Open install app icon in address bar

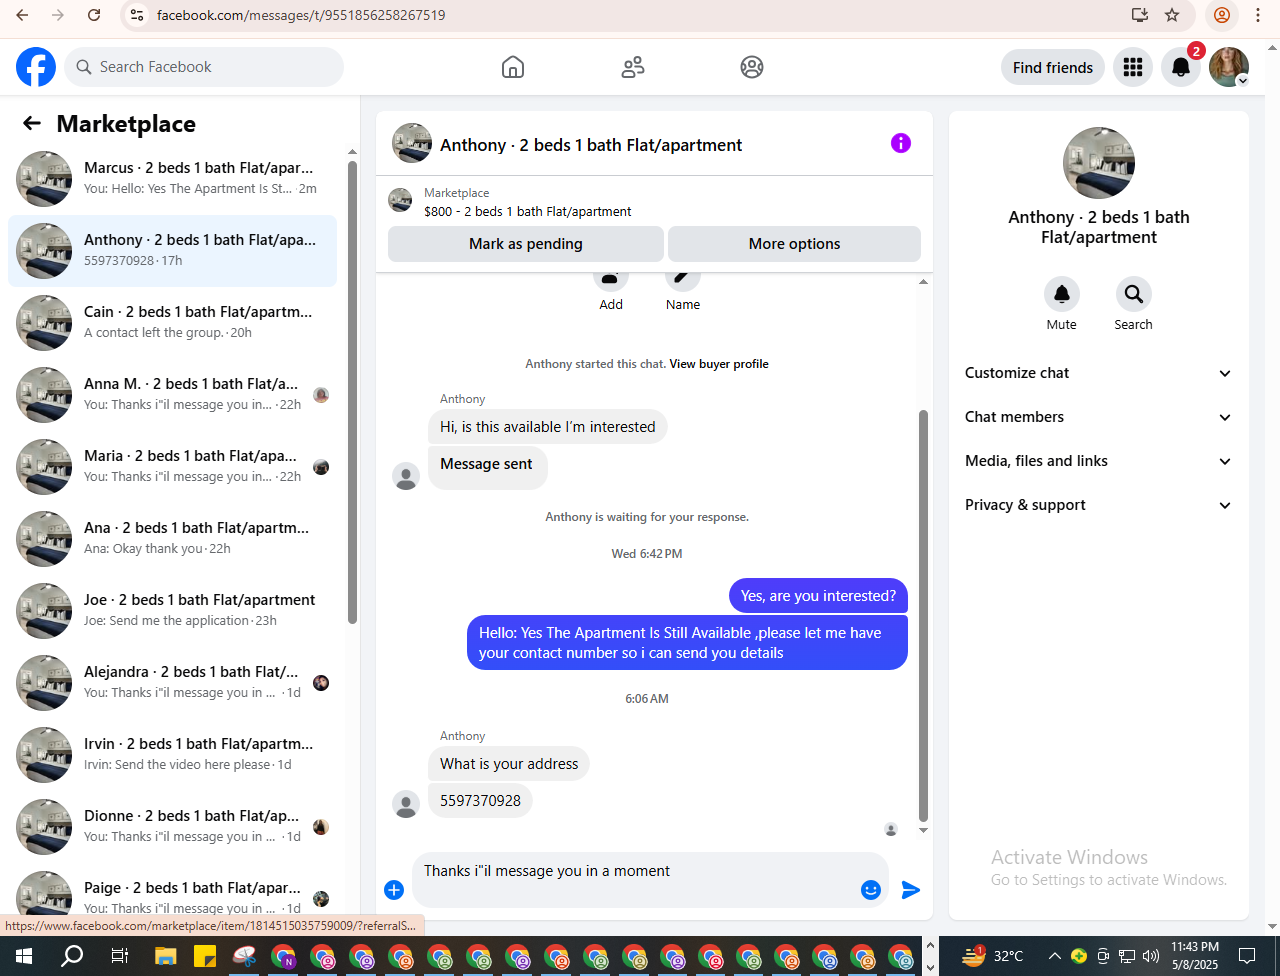coord(1139,15)
